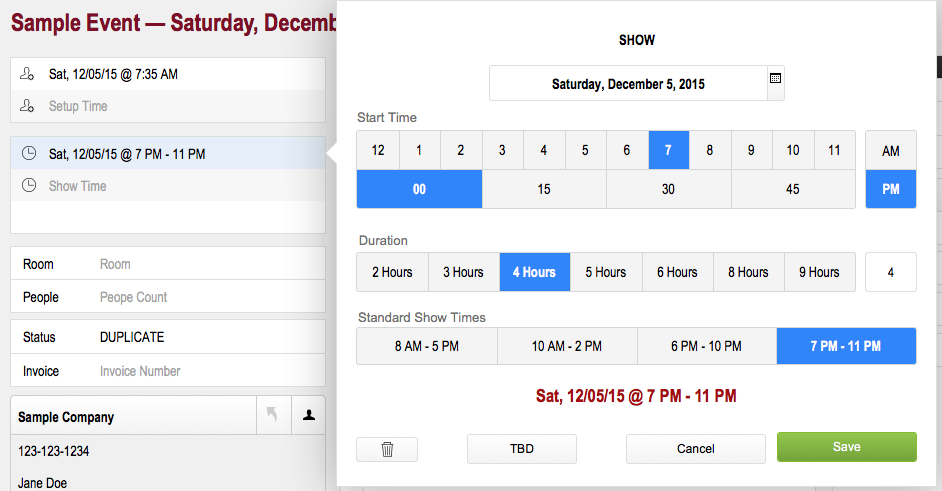Click the setup person icon beside Setup Time
942x491 pixels.
27,106
